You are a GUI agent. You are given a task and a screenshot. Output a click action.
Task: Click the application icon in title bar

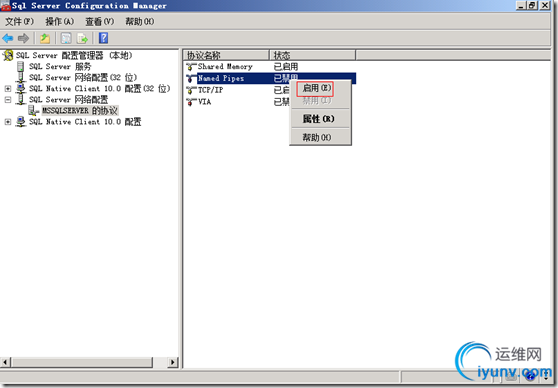pyautogui.click(x=6, y=6)
